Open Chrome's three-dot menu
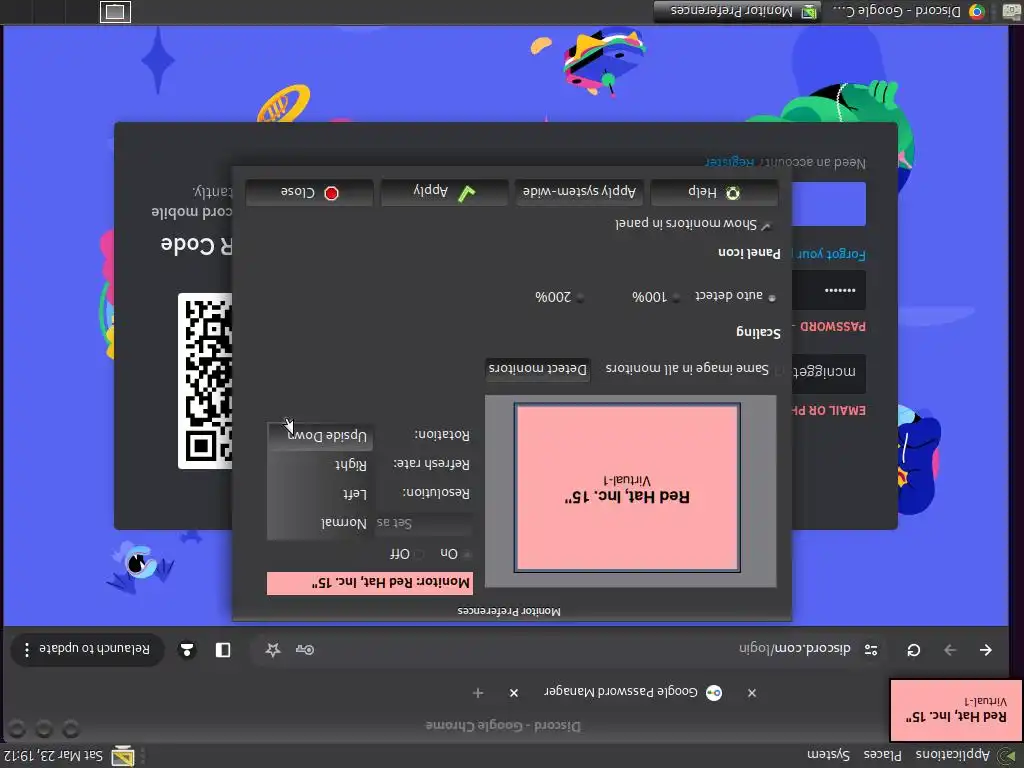The height and width of the screenshot is (768, 1024). pyautogui.click(x=27, y=650)
